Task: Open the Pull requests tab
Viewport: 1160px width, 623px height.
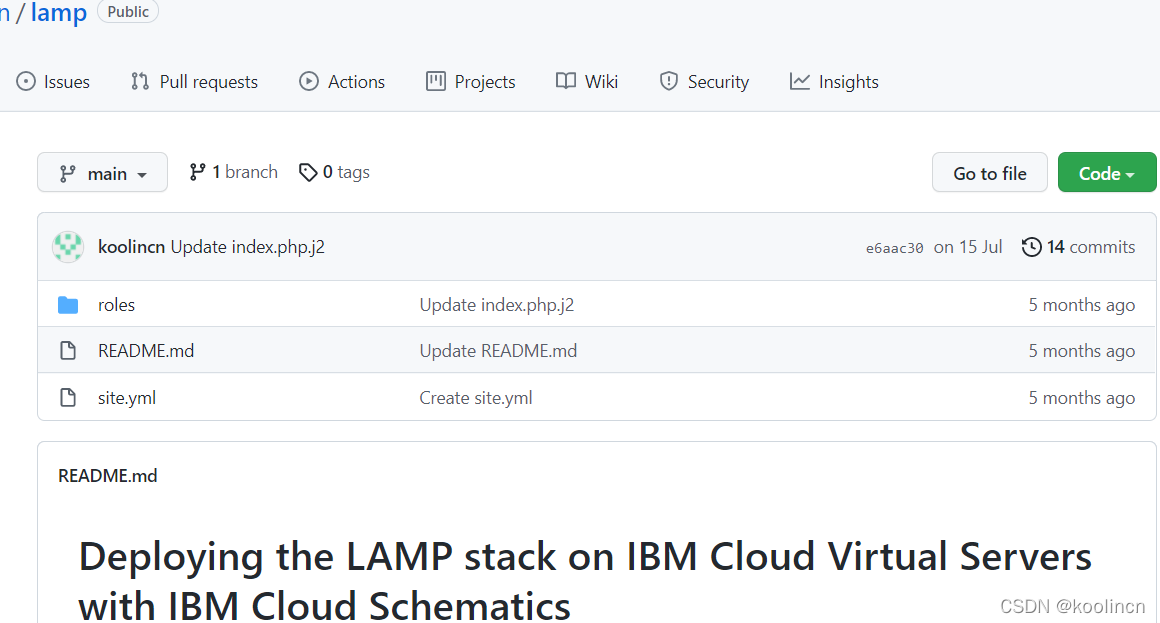Action: [194, 81]
